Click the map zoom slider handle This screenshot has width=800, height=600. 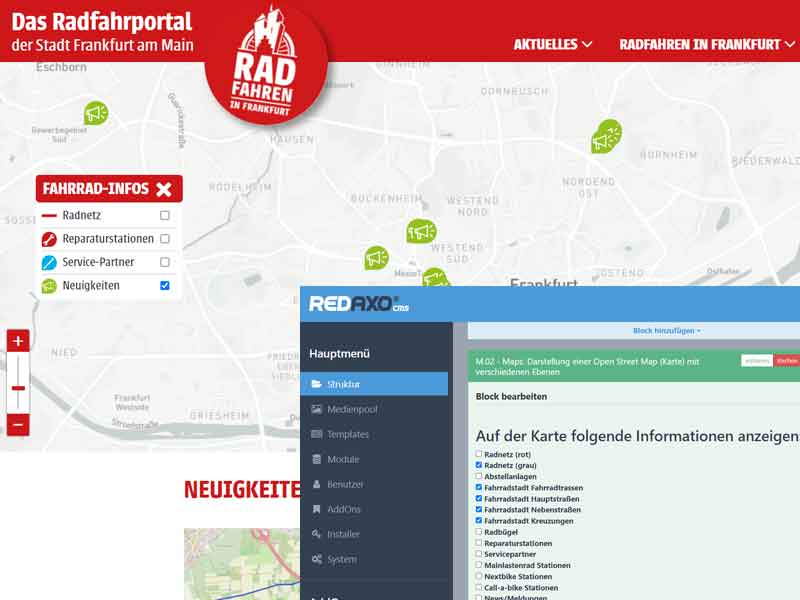coord(18,388)
